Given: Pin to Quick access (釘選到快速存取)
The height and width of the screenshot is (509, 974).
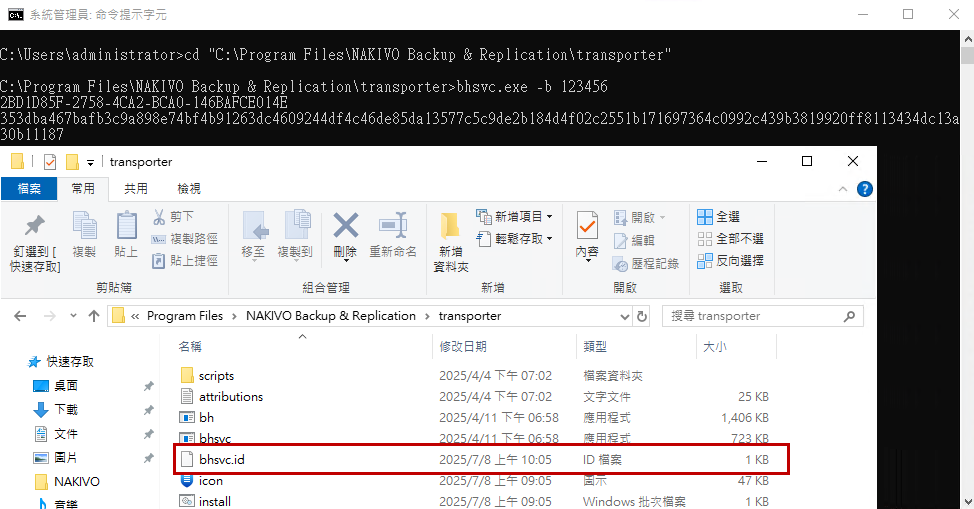Looking at the screenshot, I should [x=35, y=243].
